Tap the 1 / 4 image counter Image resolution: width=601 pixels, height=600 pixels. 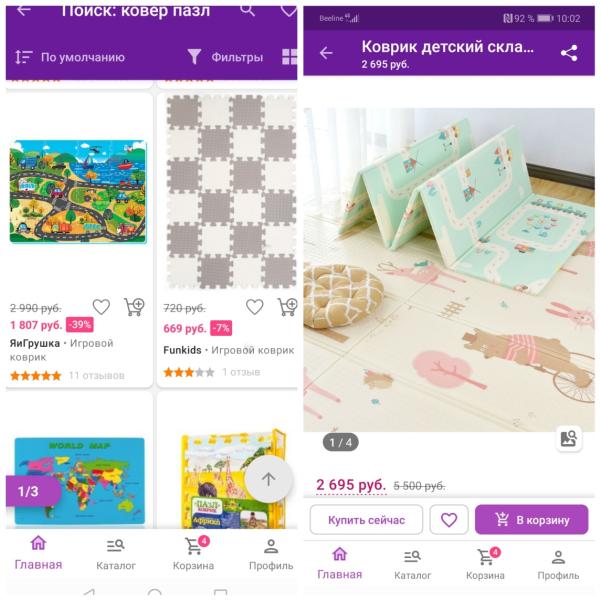341,443
